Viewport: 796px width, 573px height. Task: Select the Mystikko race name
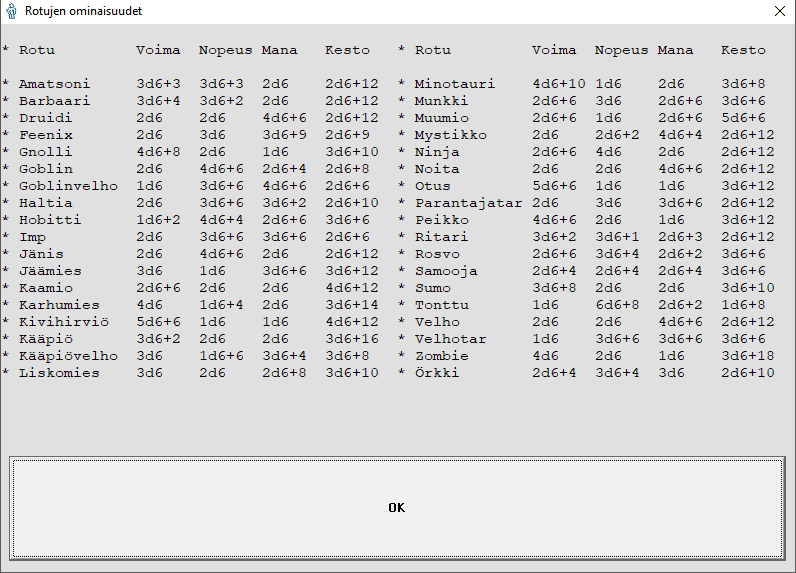pyautogui.click(x=450, y=135)
